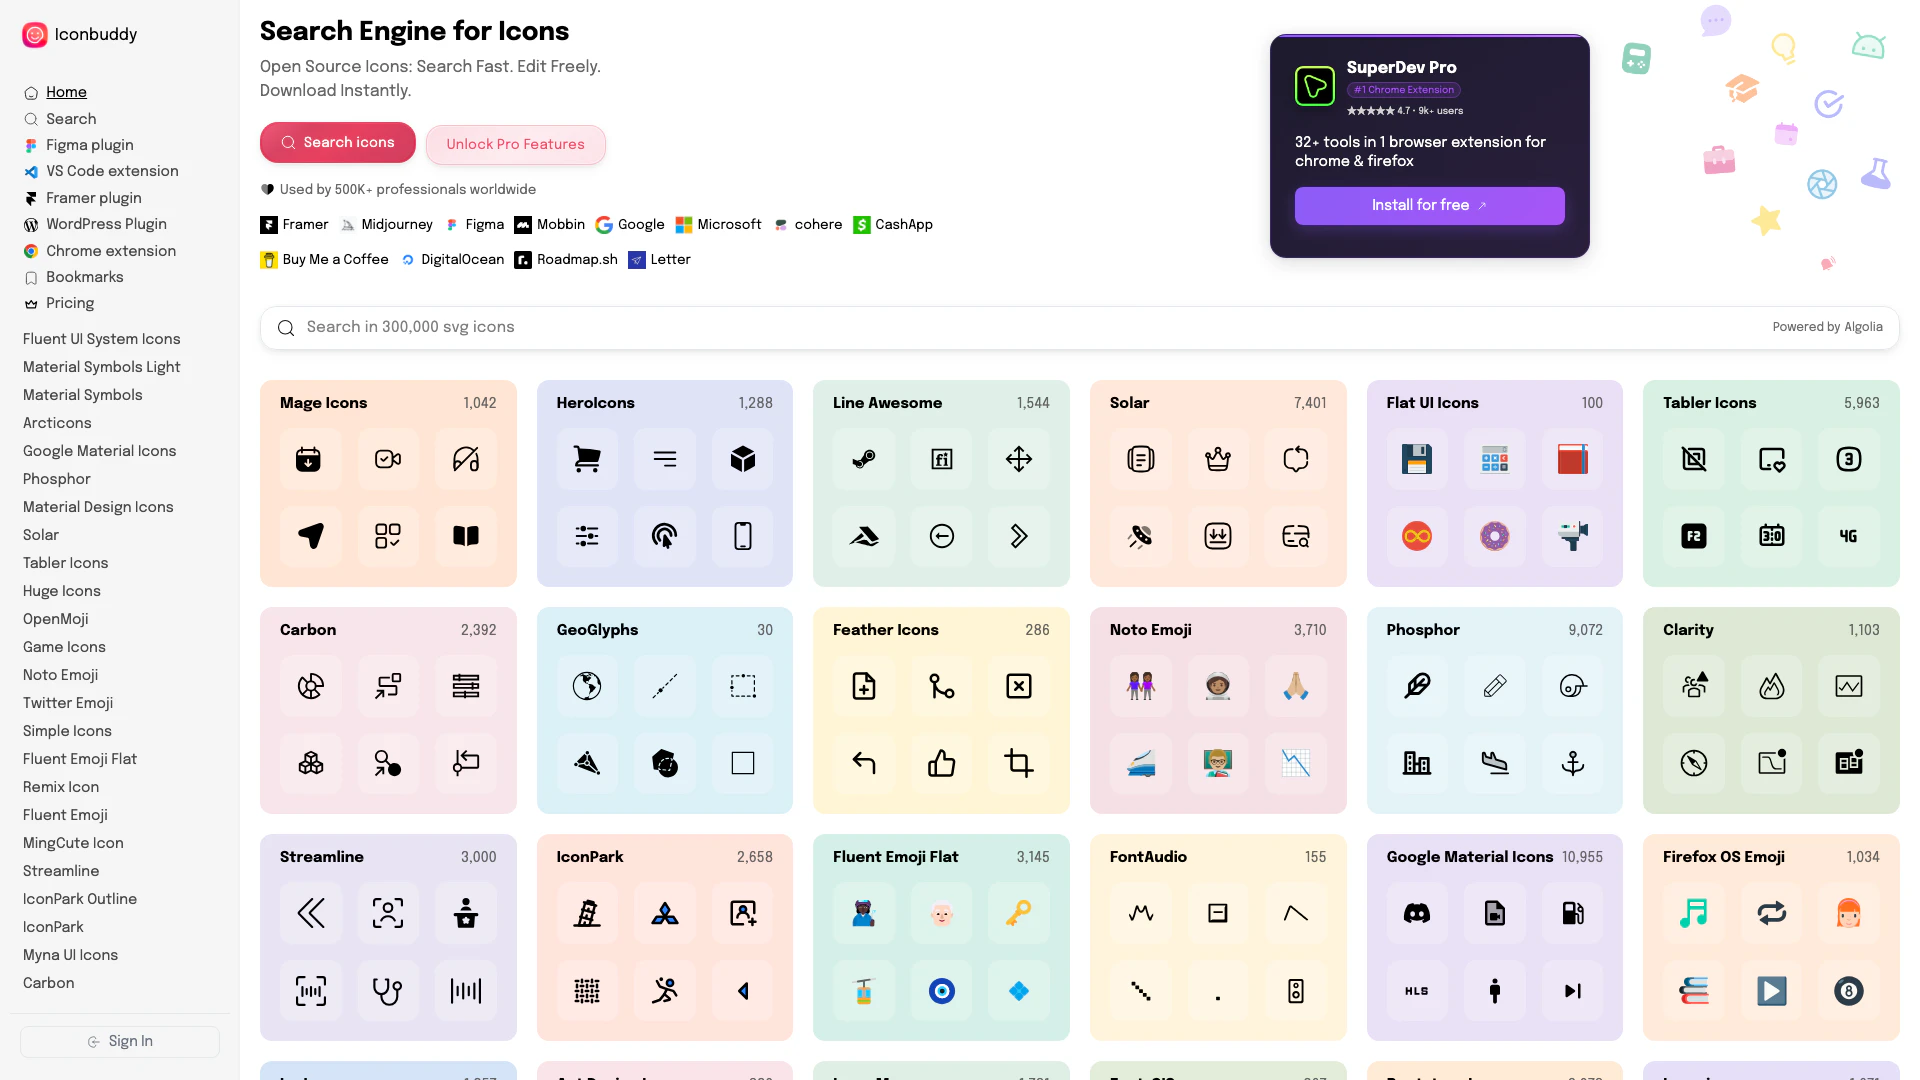
Task: Select the anchor icon in Phosphor set
Action: point(1572,763)
